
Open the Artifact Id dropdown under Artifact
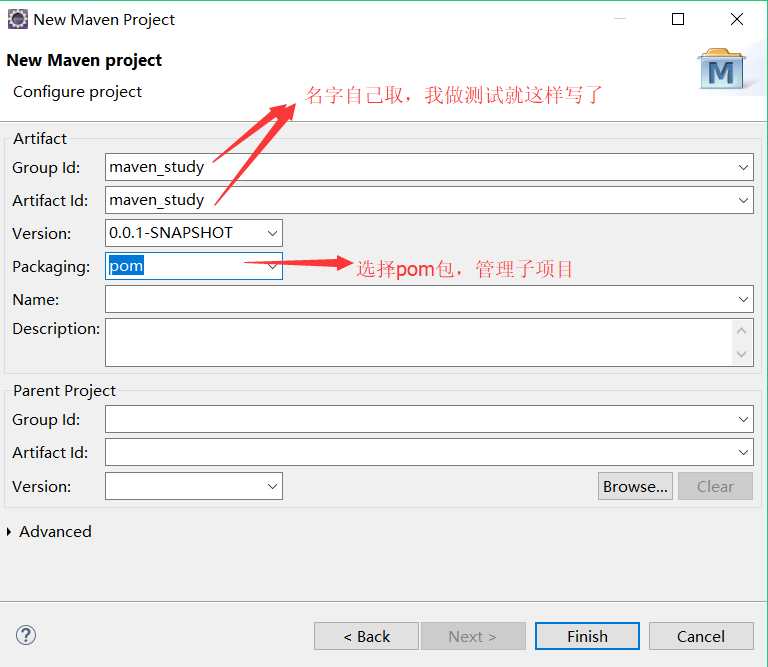pos(743,200)
